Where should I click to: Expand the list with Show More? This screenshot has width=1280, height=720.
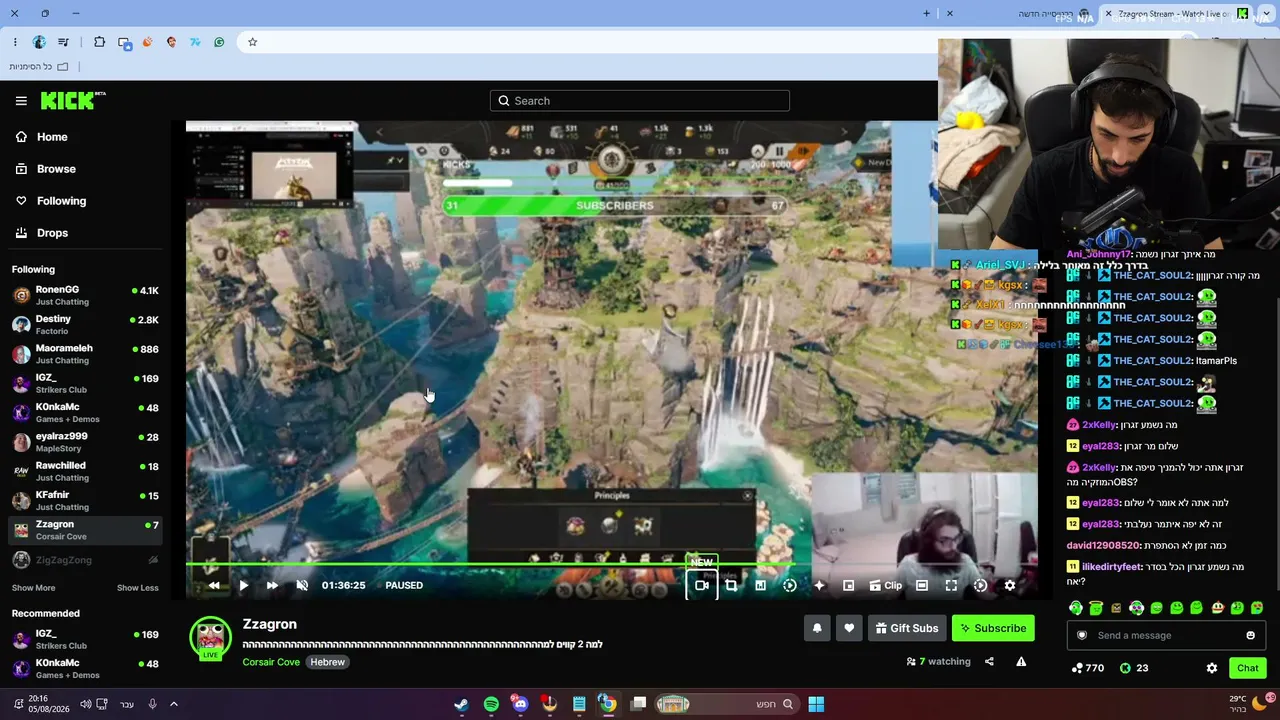tap(33, 588)
